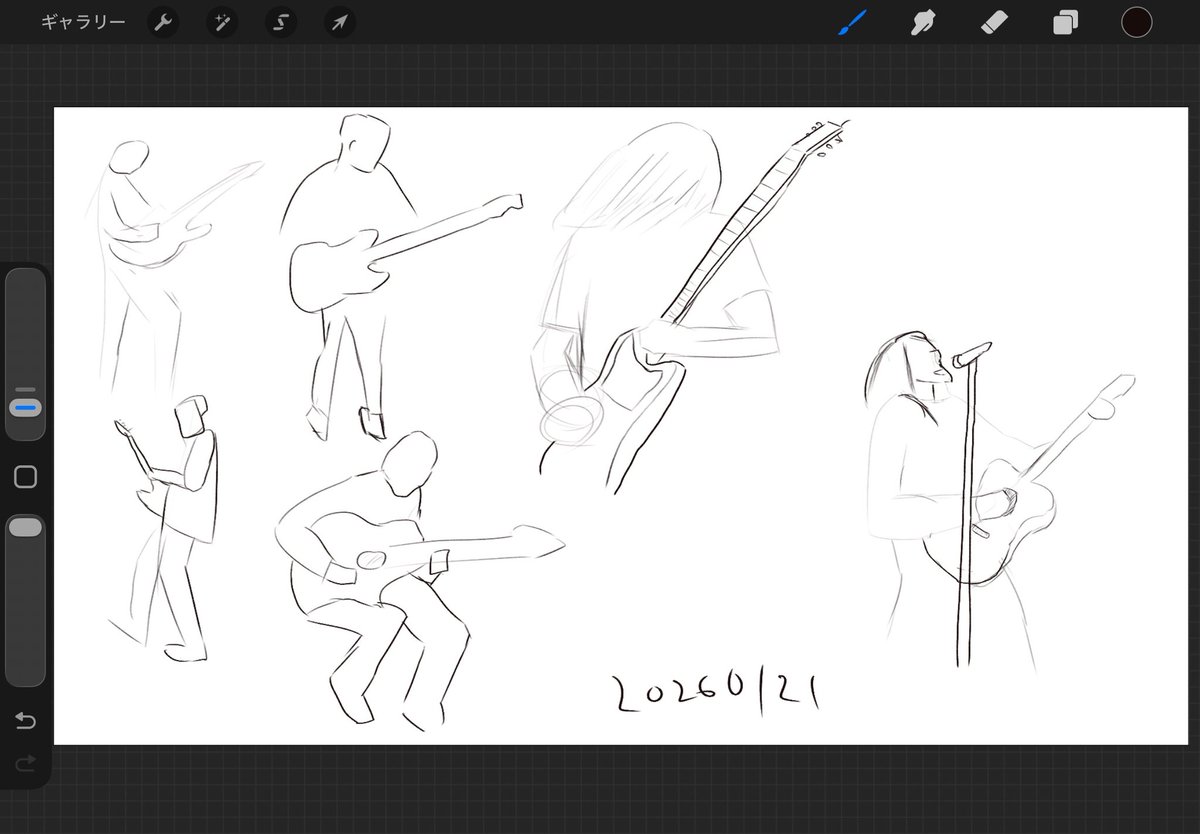The height and width of the screenshot is (834, 1200).
Task: Redo the last undone stroke
Action: tap(26, 763)
